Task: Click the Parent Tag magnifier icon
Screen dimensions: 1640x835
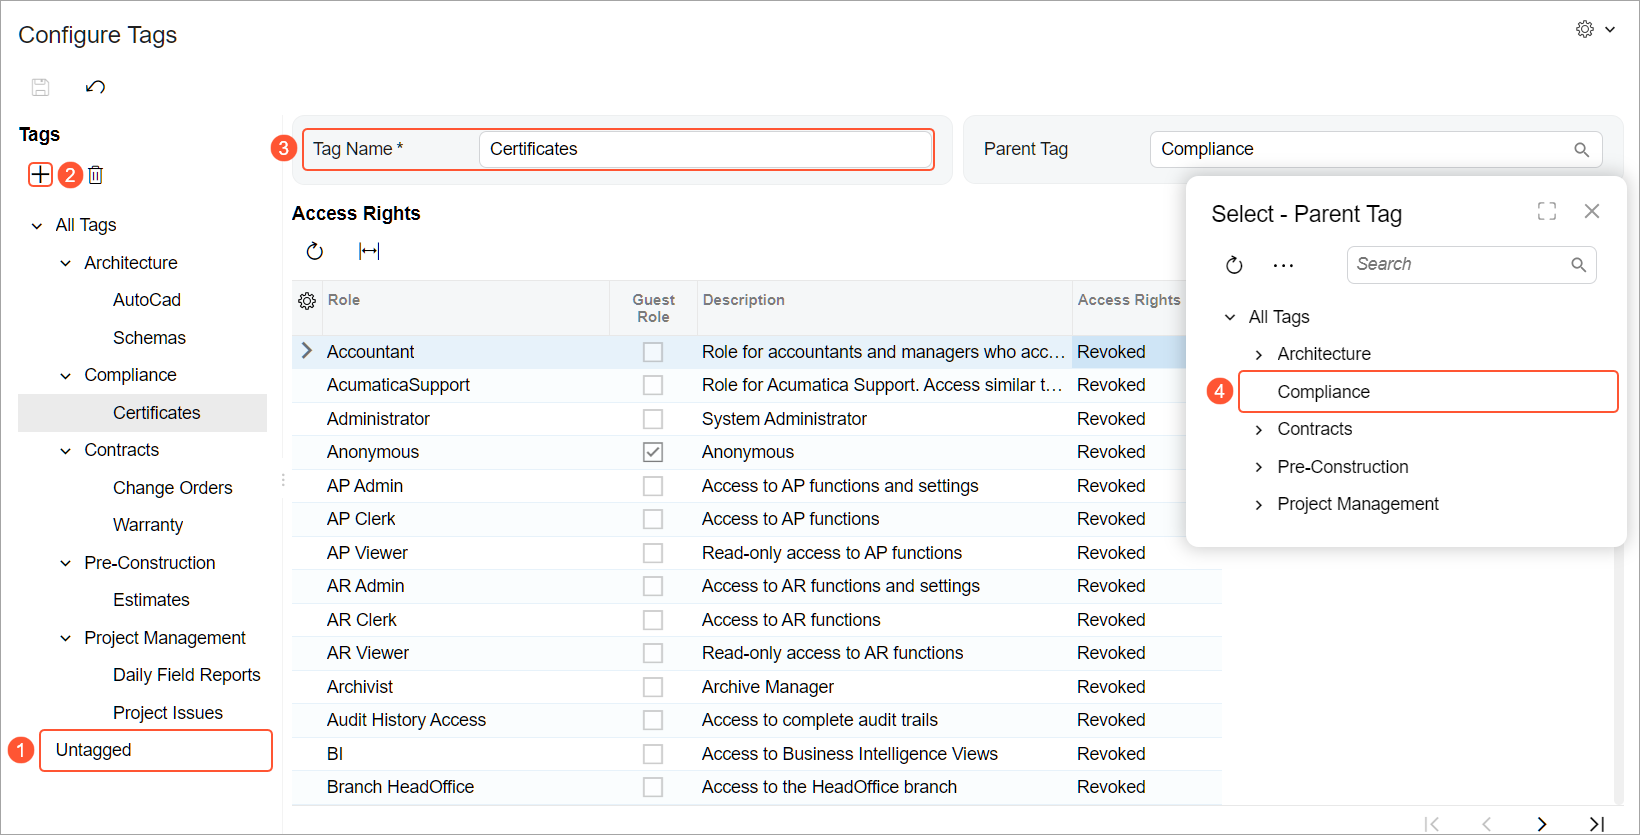Action: (x=1581, y=150)
